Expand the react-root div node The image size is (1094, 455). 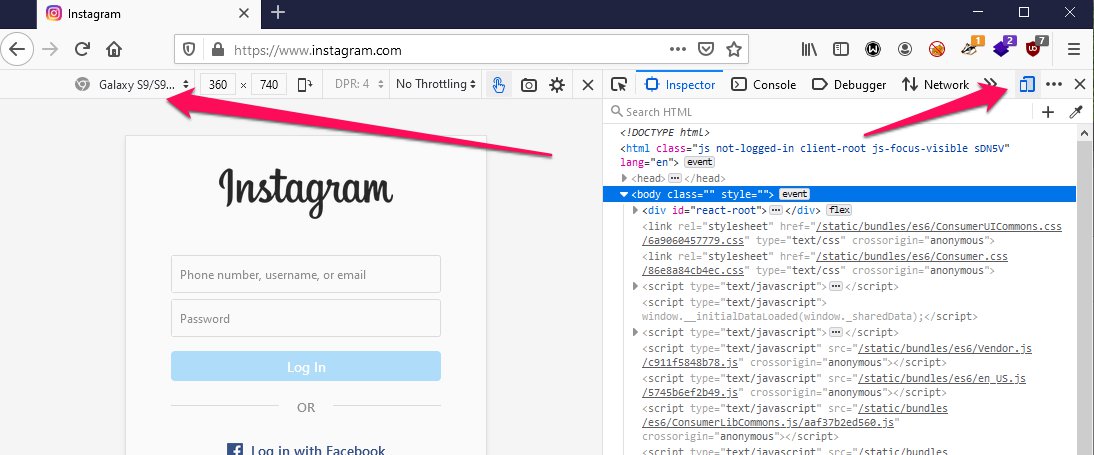point(635,210)
